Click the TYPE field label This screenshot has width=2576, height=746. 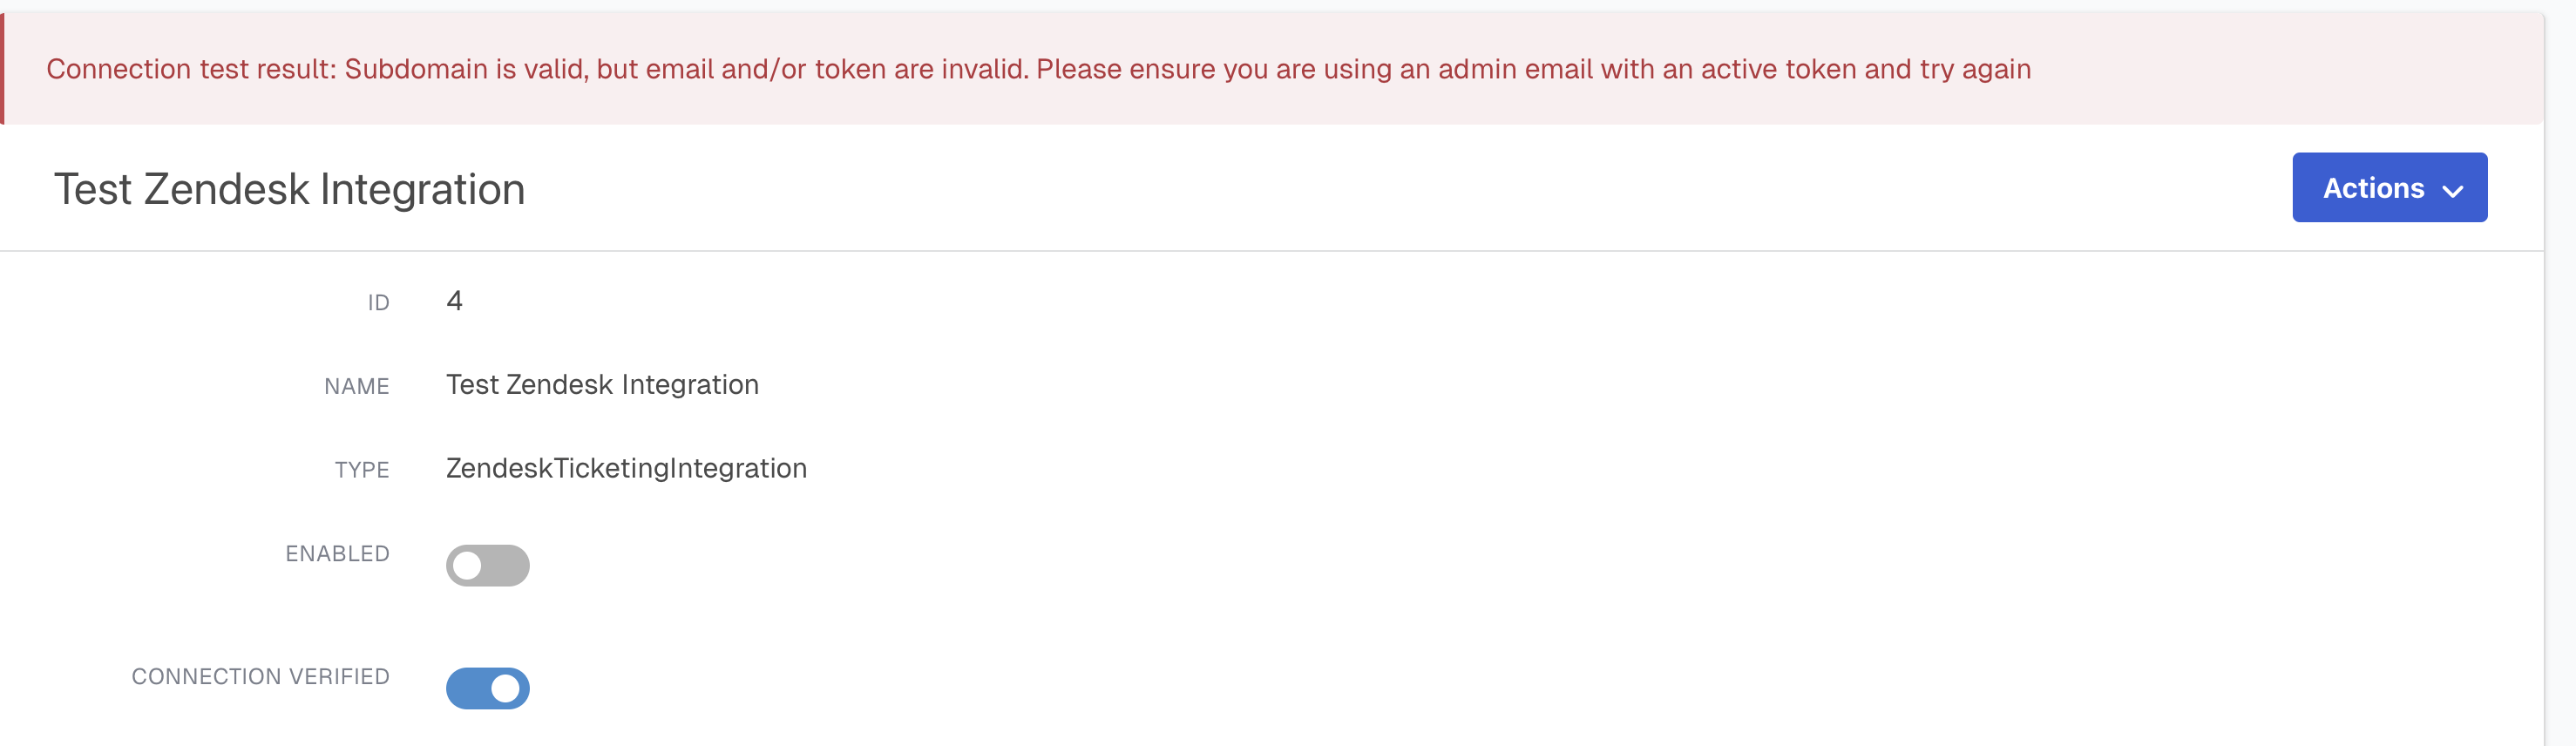(x=363, y=469)
